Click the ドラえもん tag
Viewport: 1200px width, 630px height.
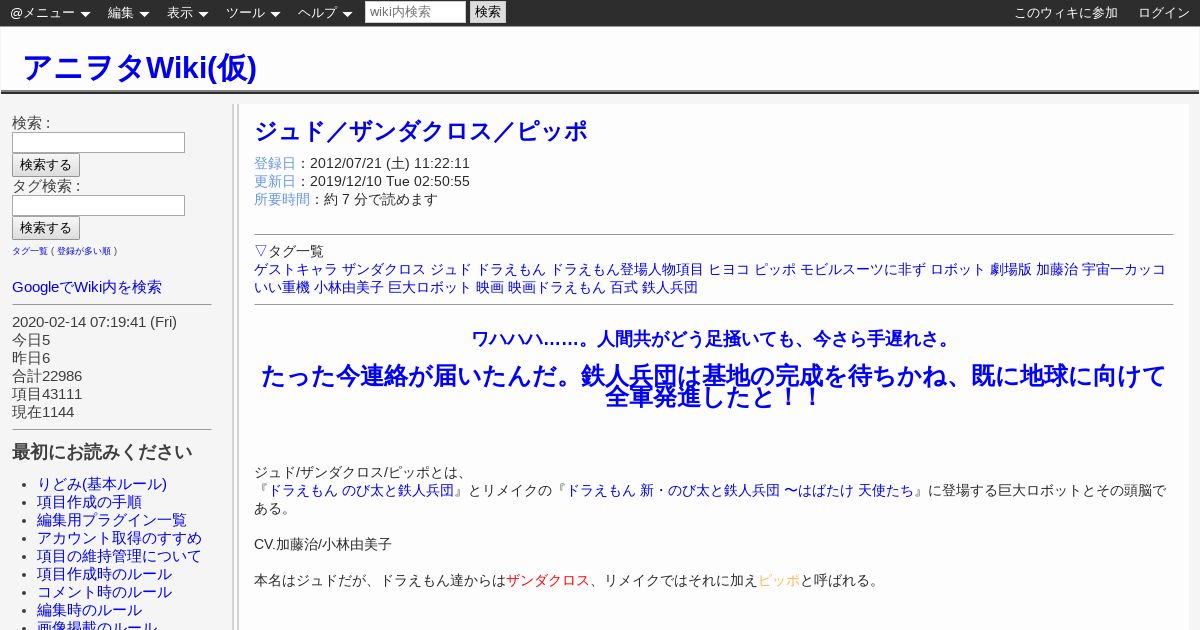(x=511, y=269)
